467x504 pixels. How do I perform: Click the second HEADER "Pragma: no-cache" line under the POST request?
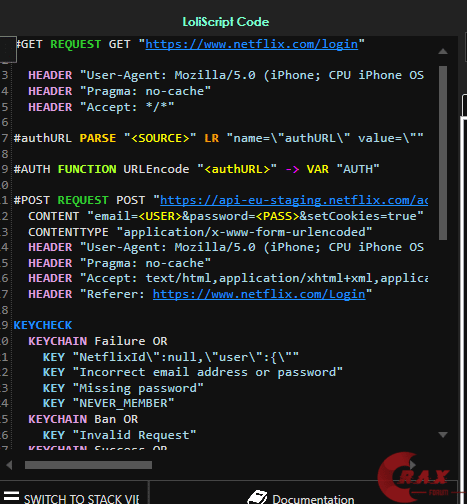(119, 263)
